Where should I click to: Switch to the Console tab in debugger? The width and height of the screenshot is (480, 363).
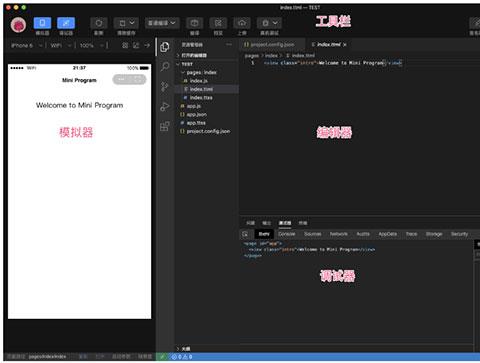287,234
